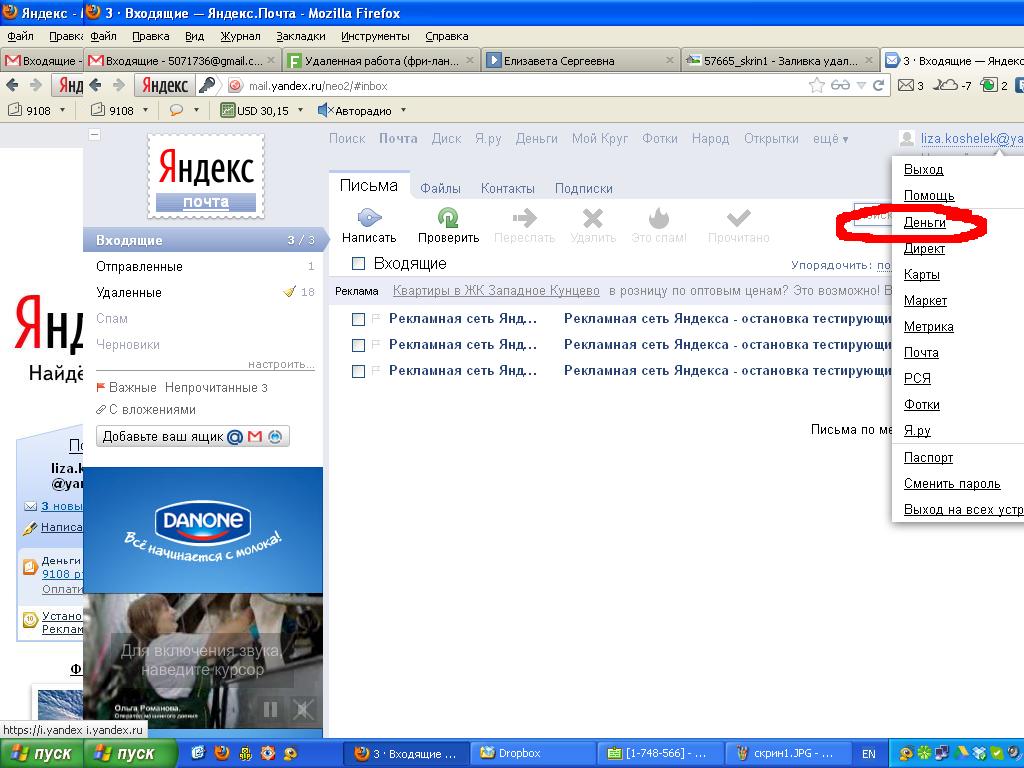Open the Закладки menu
This screenshot has width=1024, height=768.
[x=300, y=37]
